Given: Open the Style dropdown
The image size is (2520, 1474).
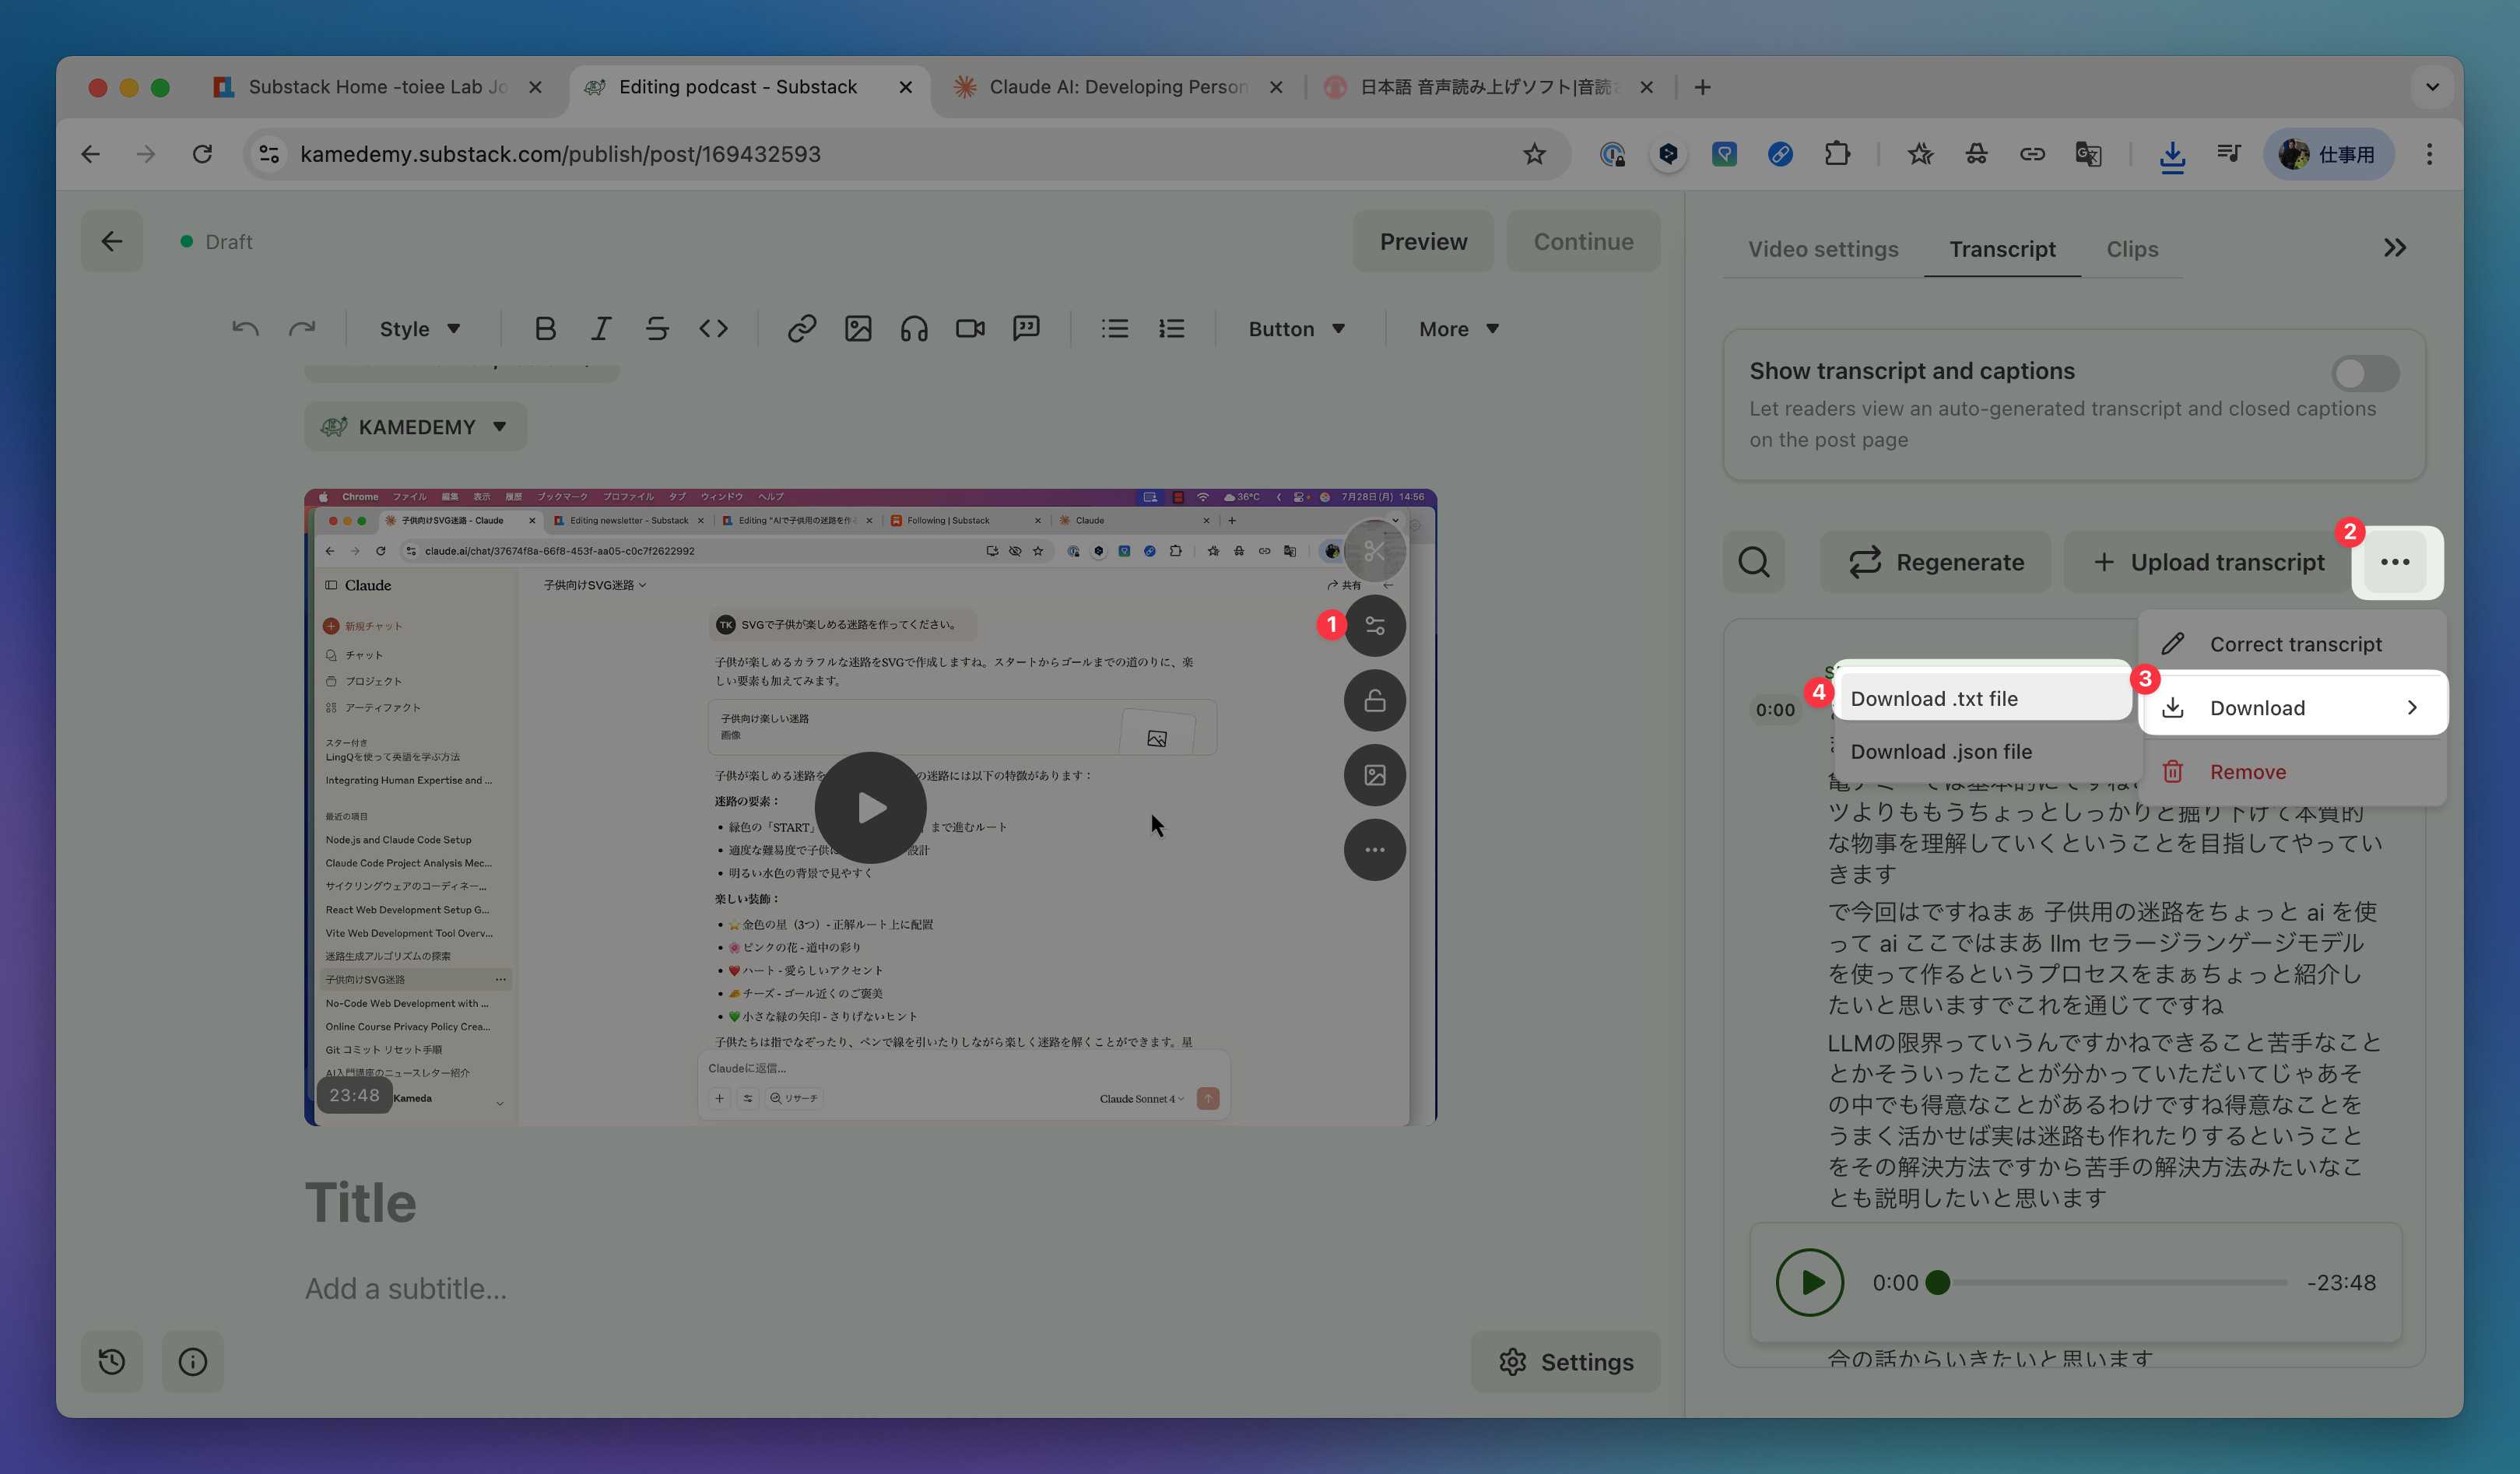Looking at the screenshot, I should (420, 329).
